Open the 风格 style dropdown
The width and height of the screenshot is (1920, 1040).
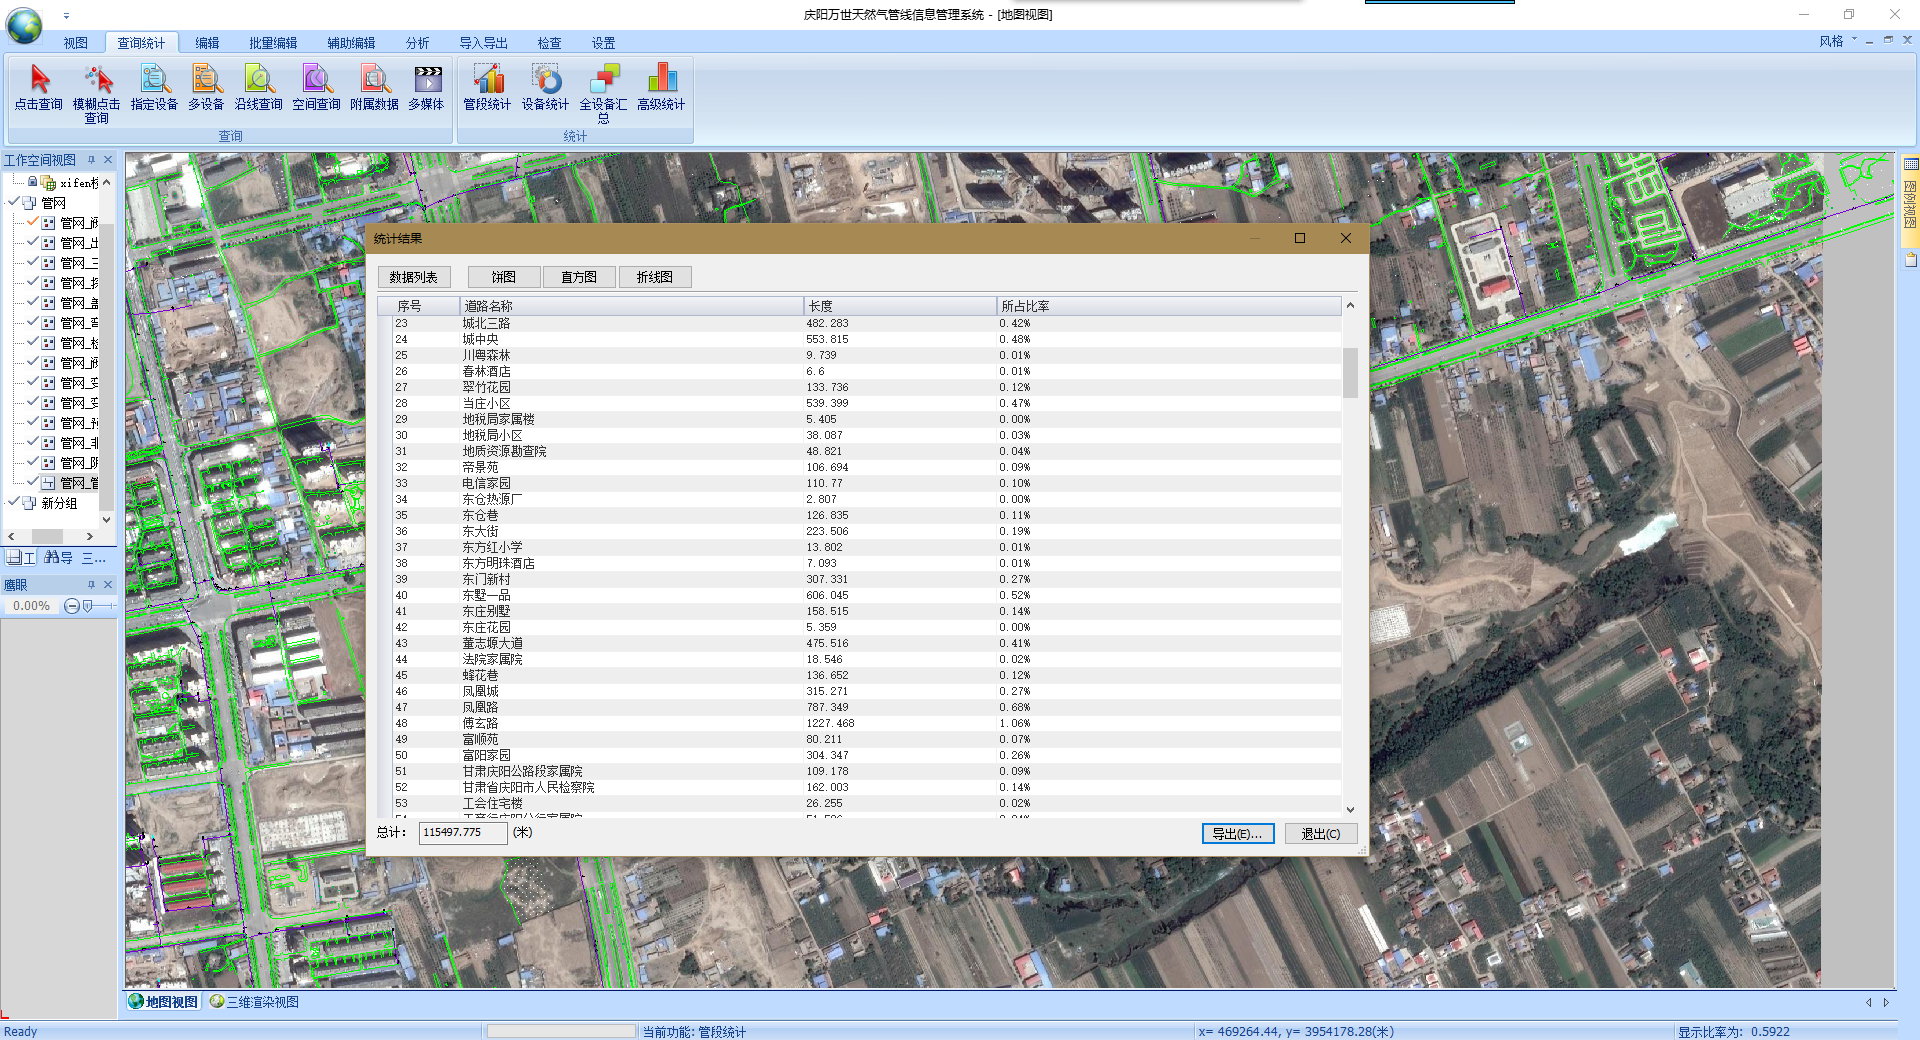pos(1832,41)
